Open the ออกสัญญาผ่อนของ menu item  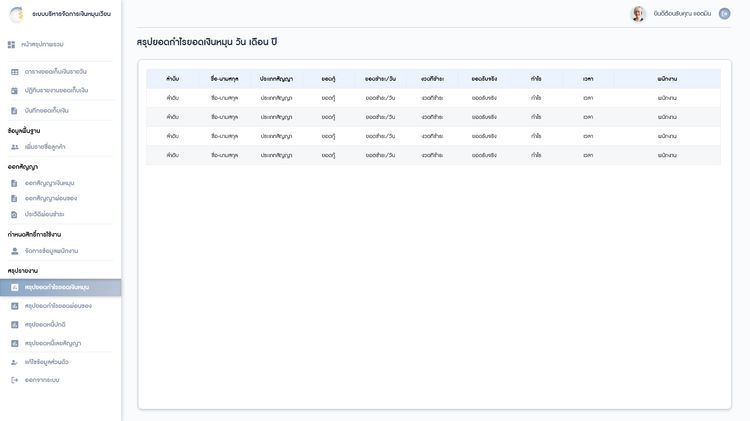50,198
